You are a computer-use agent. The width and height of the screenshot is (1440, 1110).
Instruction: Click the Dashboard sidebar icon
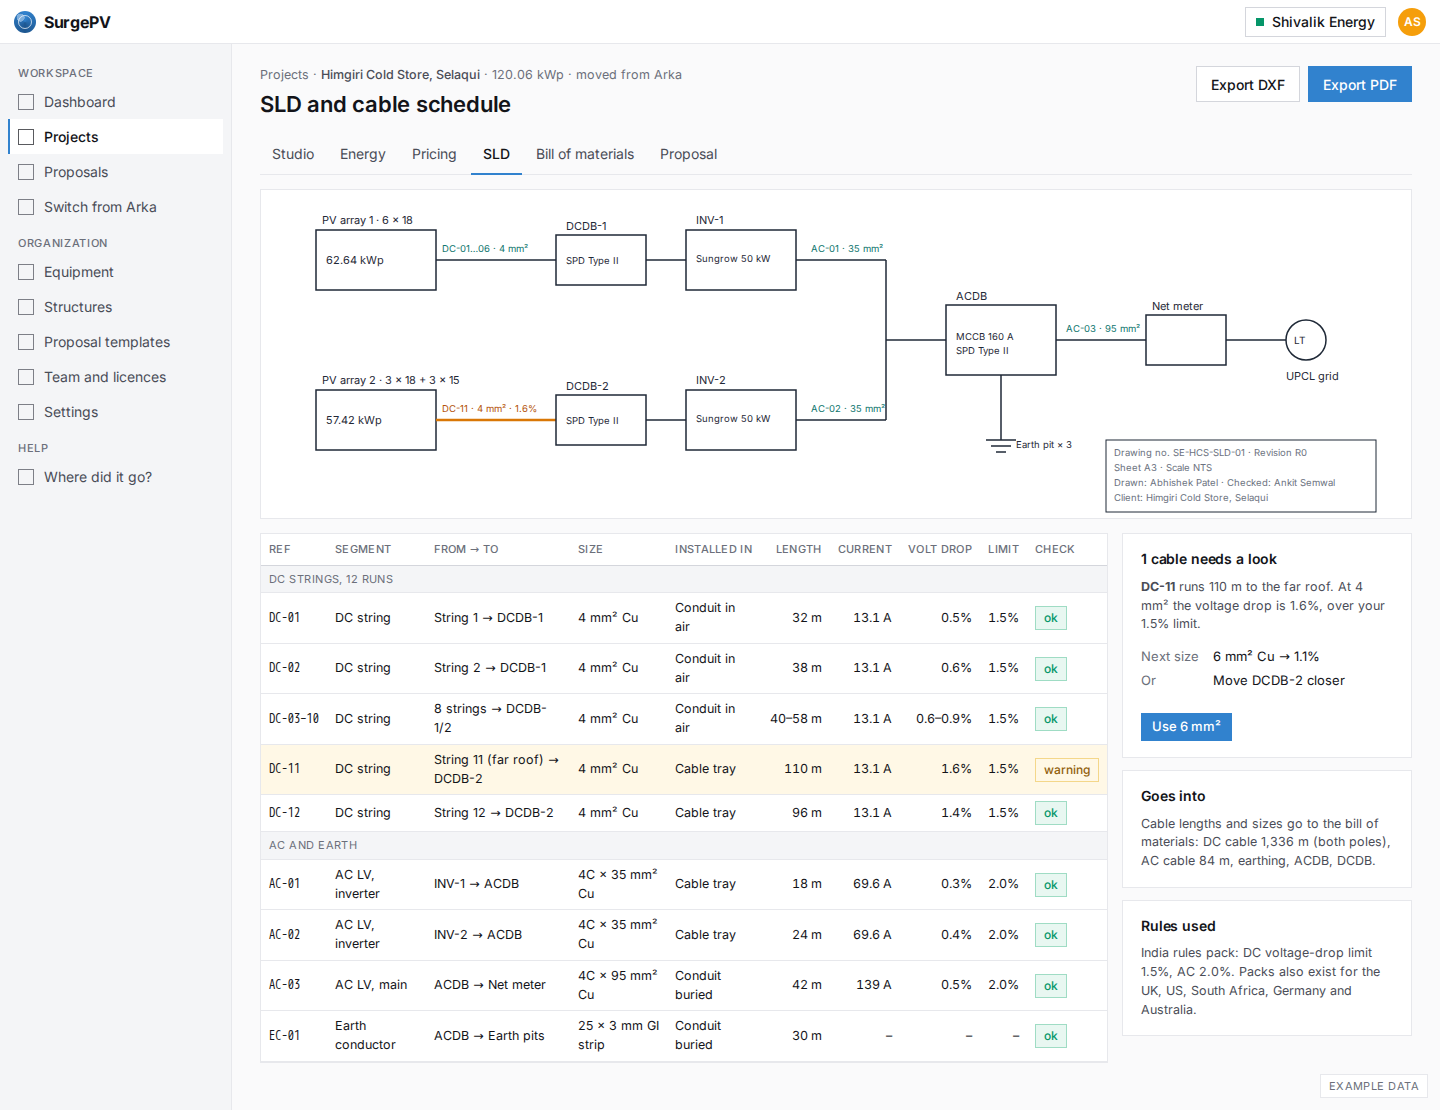pos(26,102)
